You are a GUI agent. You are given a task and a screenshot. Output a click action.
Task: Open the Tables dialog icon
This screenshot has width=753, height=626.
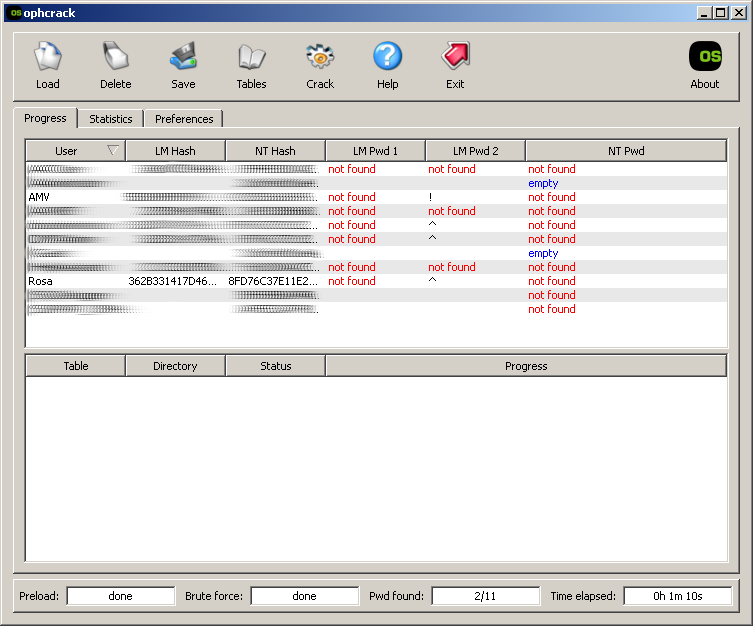pyautogui.click(x=251, y=56)
